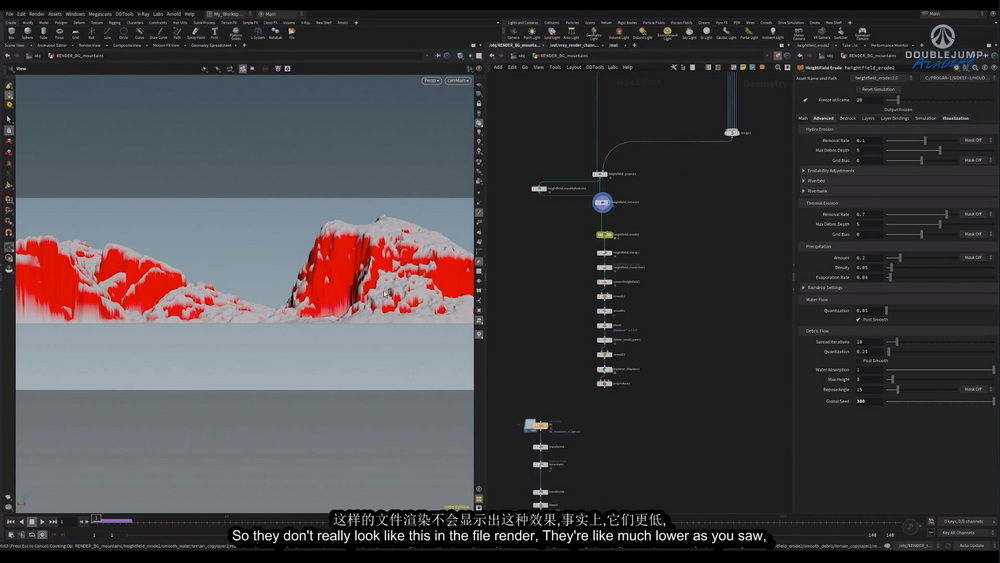Select the Grid shelf tool

pos(75,33)
